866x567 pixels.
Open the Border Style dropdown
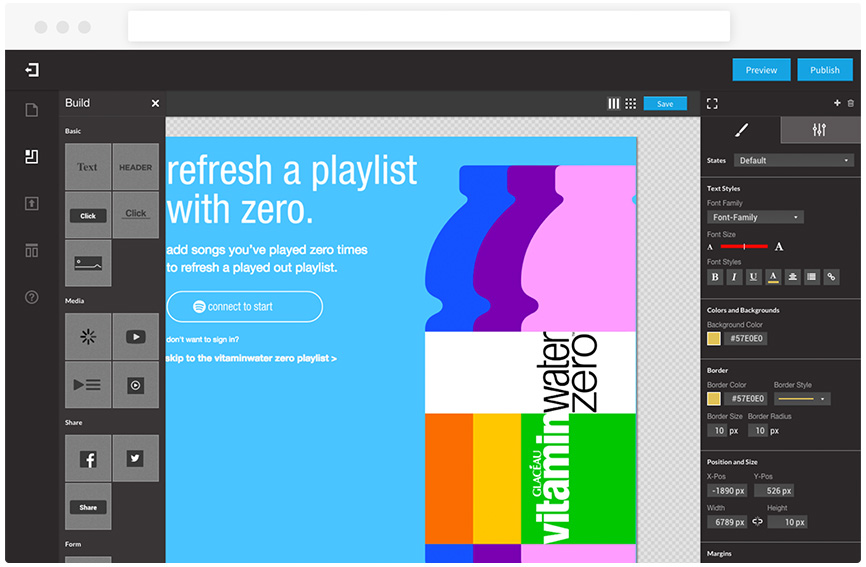click(802, 399)
